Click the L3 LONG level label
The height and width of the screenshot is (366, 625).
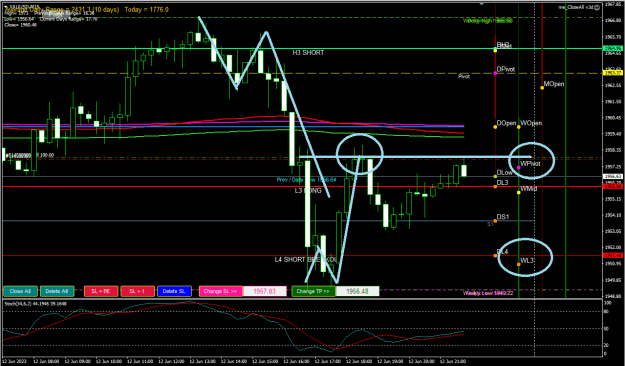point(308,191)
